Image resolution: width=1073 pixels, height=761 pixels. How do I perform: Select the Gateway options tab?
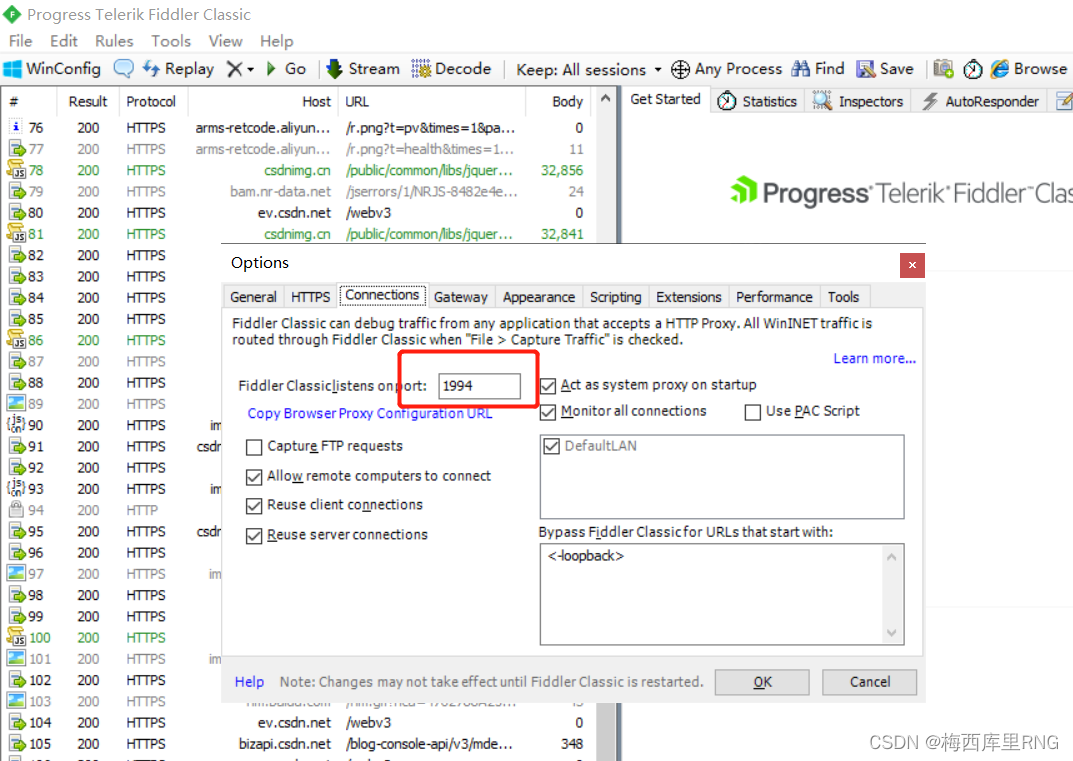[461, 297]
